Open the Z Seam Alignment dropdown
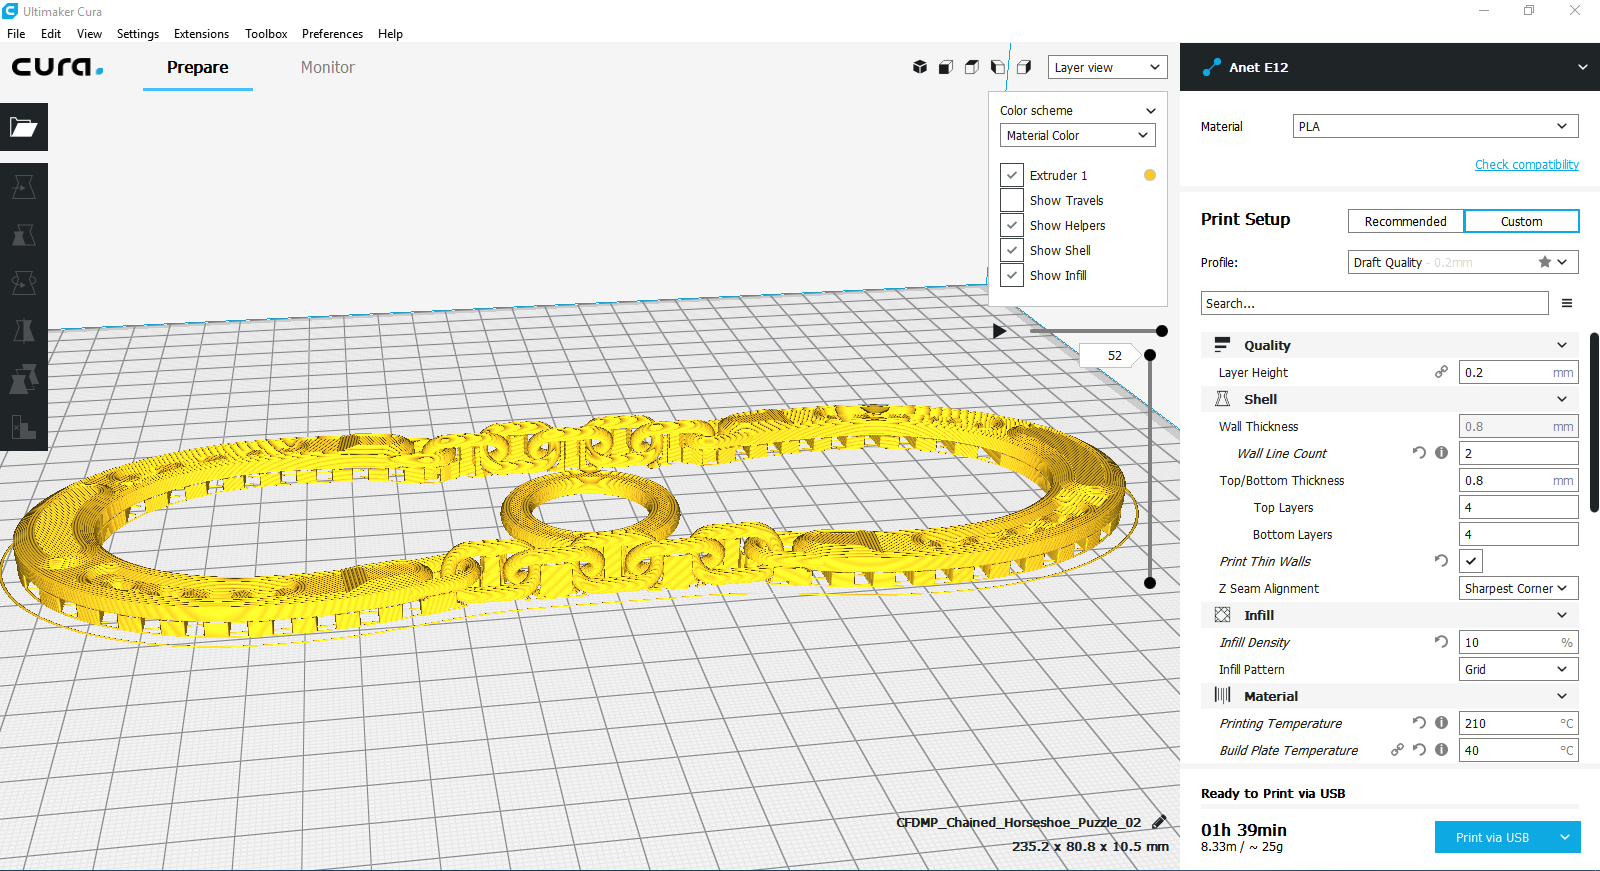This screenshot has width=1600, height=871. [x=1519, y=588]
